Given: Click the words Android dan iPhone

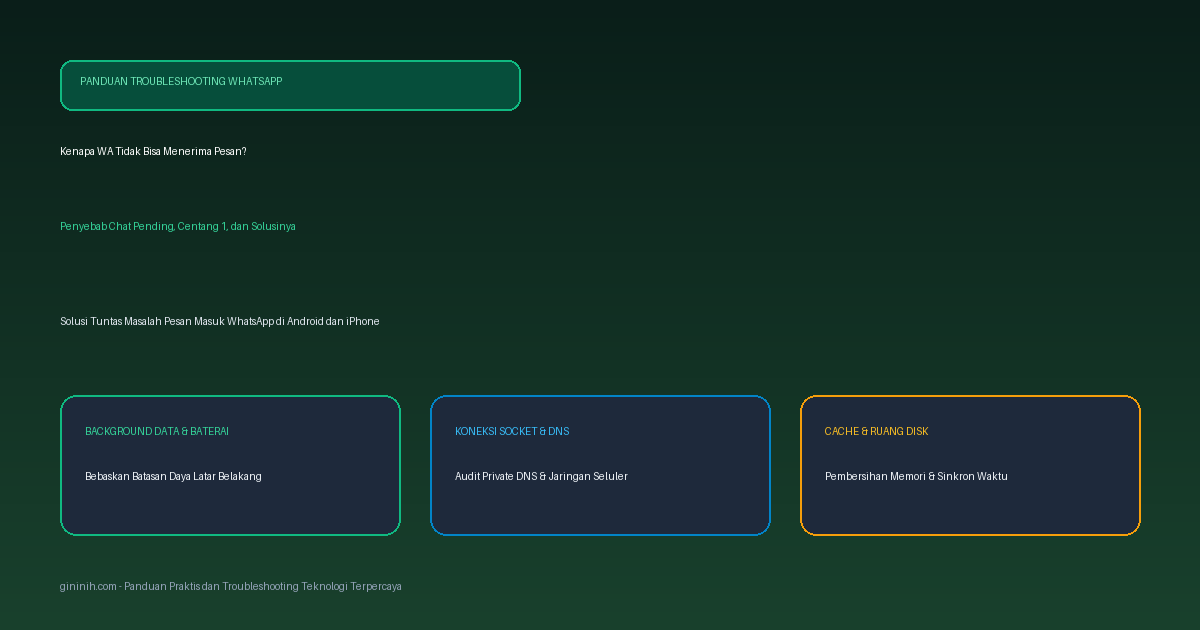Looking at the screenshot, I should pos(334,321).
